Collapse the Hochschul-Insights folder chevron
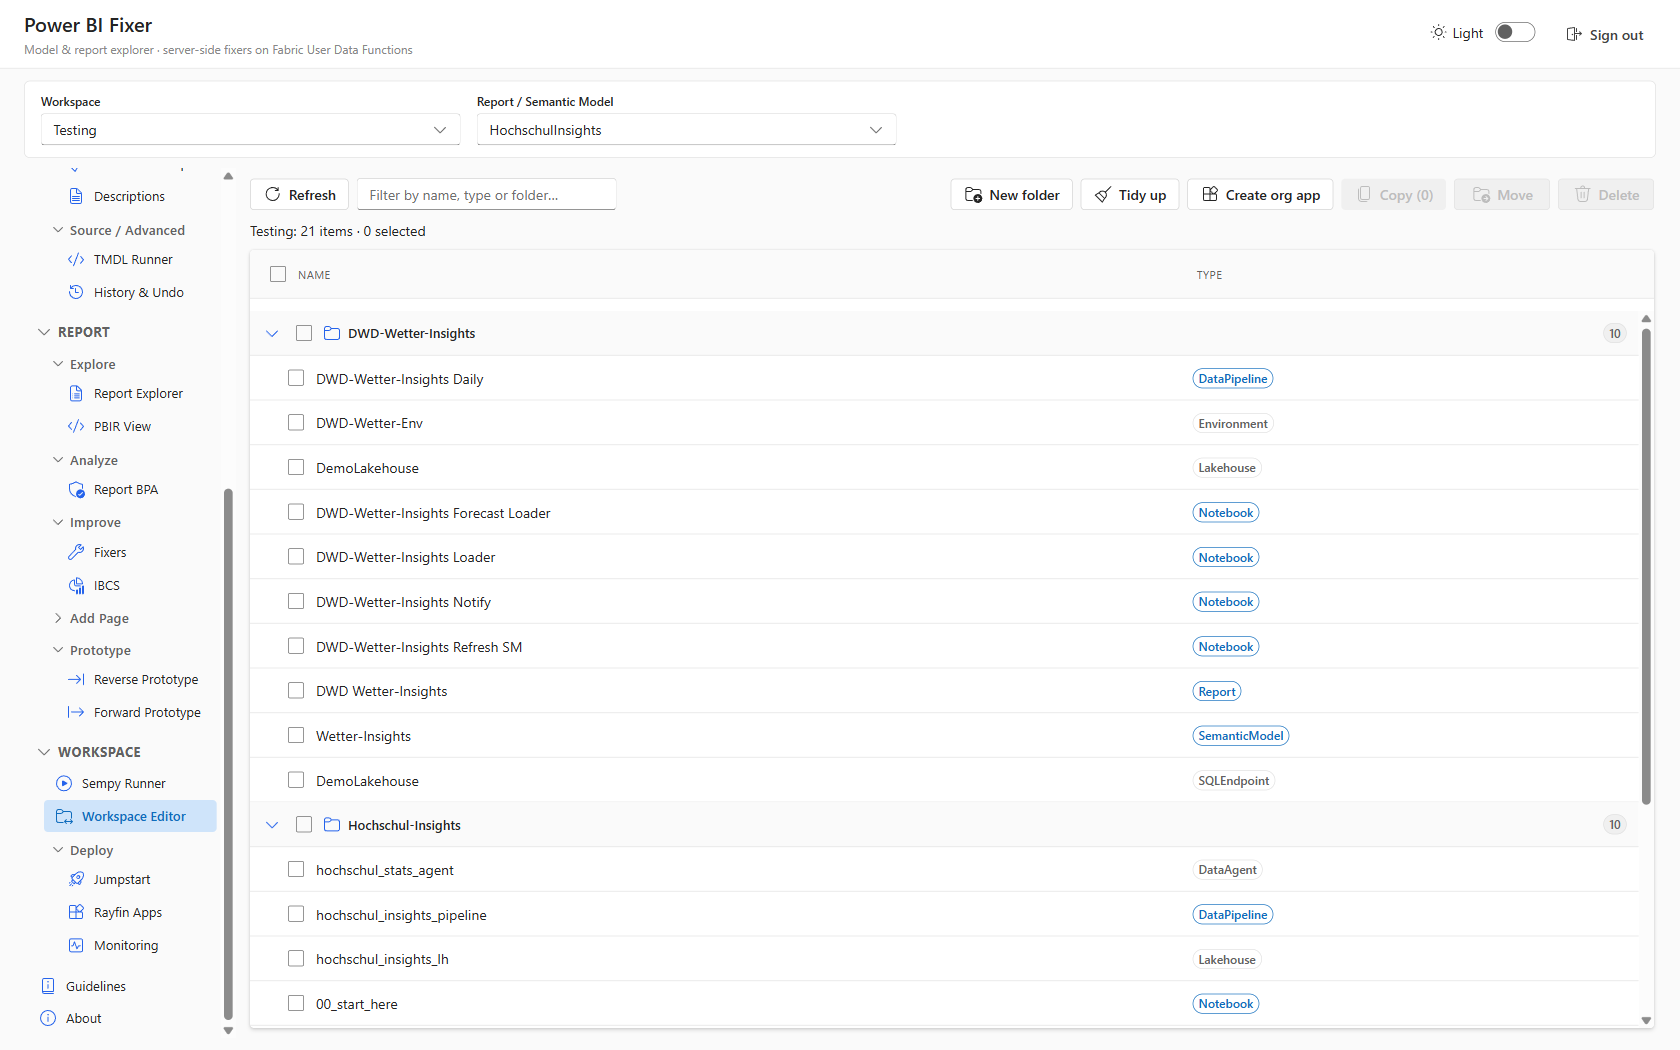 (x=272, y=825)
